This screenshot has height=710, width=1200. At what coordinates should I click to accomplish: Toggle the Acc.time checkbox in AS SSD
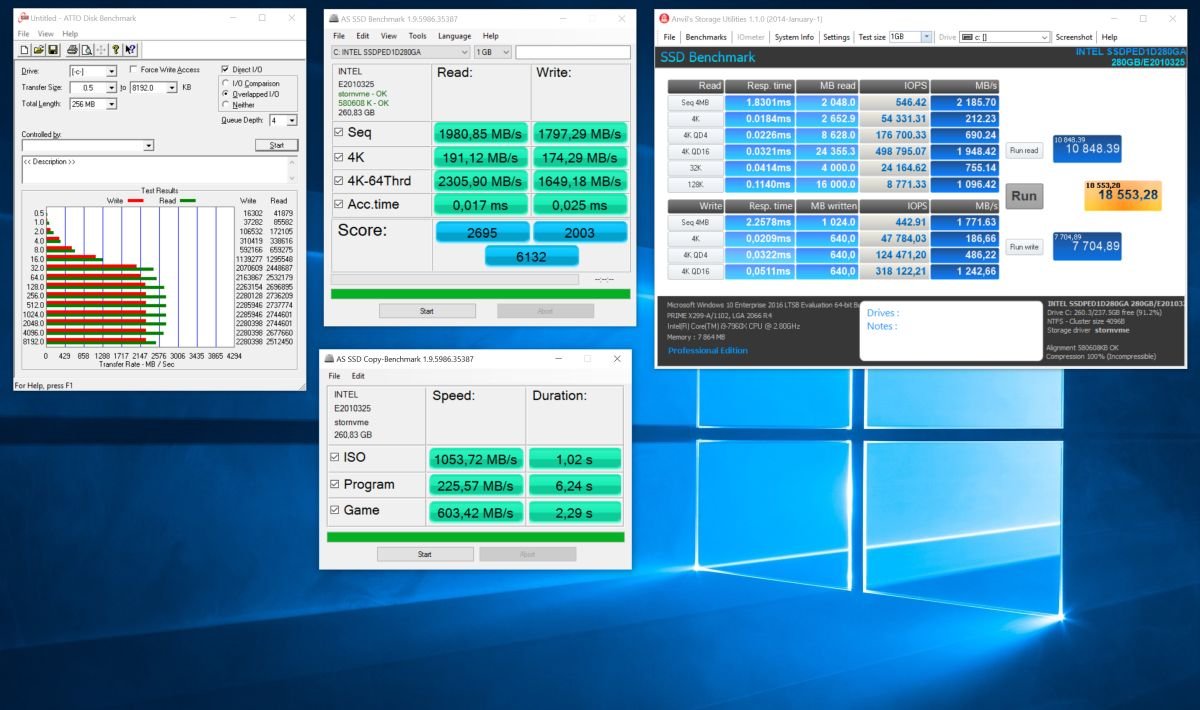coord(339,205)
